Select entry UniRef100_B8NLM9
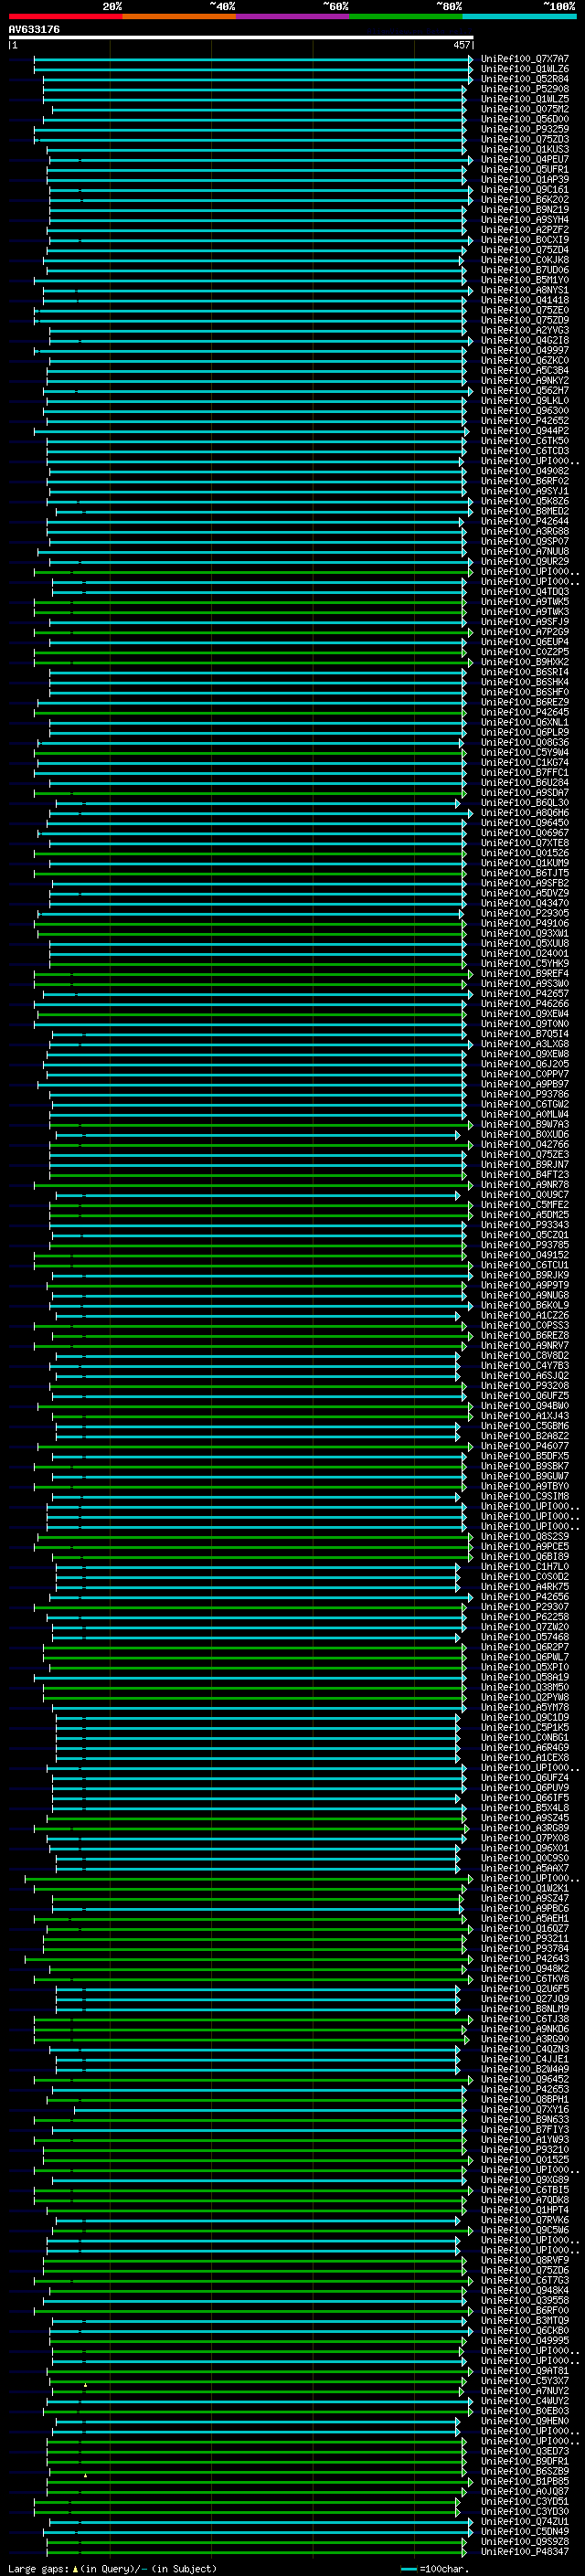 click(x=525, y=2009)
